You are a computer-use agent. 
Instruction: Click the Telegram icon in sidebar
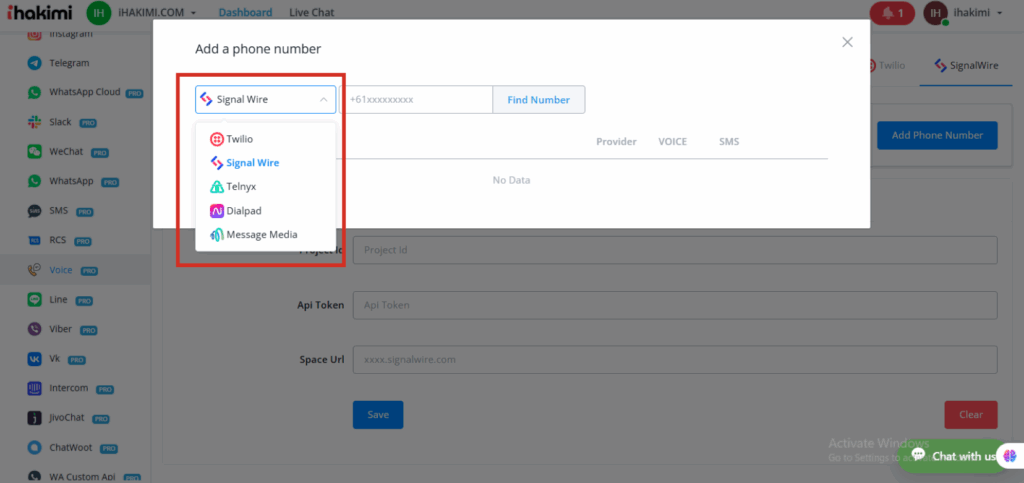[x=35, y=63]
